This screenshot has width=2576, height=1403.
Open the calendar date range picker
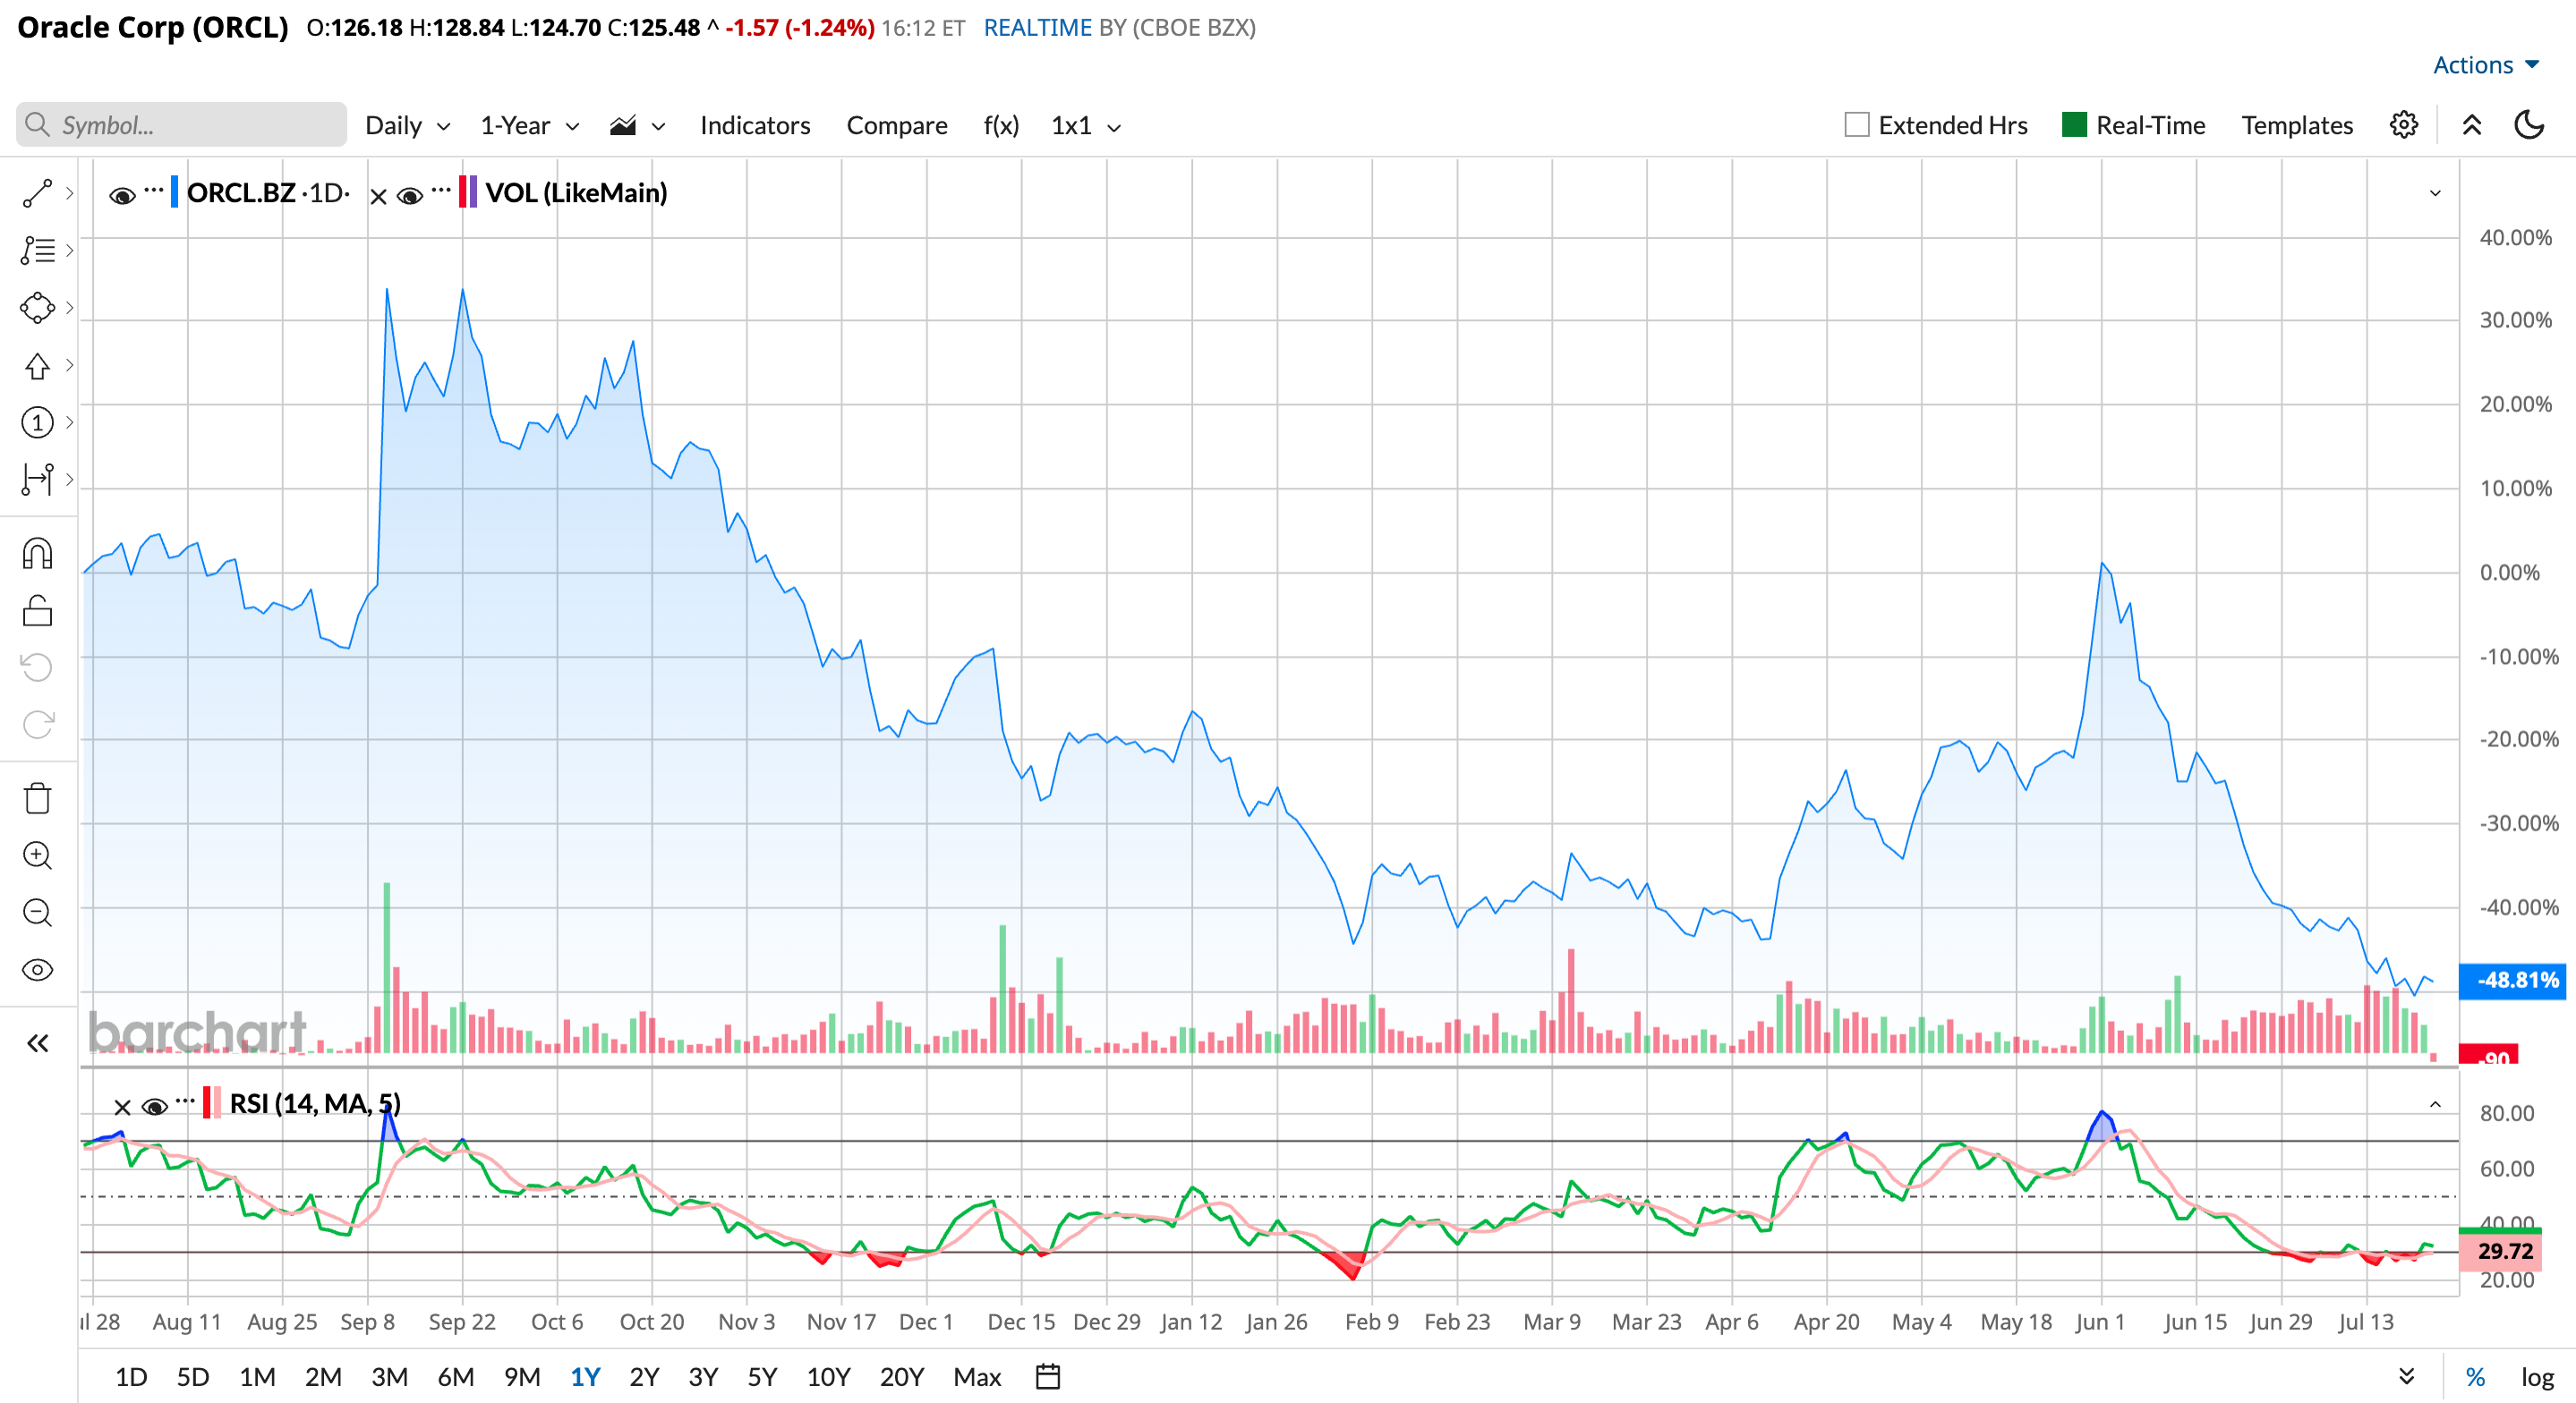pyautogui.click(x=1047, y=1377)
